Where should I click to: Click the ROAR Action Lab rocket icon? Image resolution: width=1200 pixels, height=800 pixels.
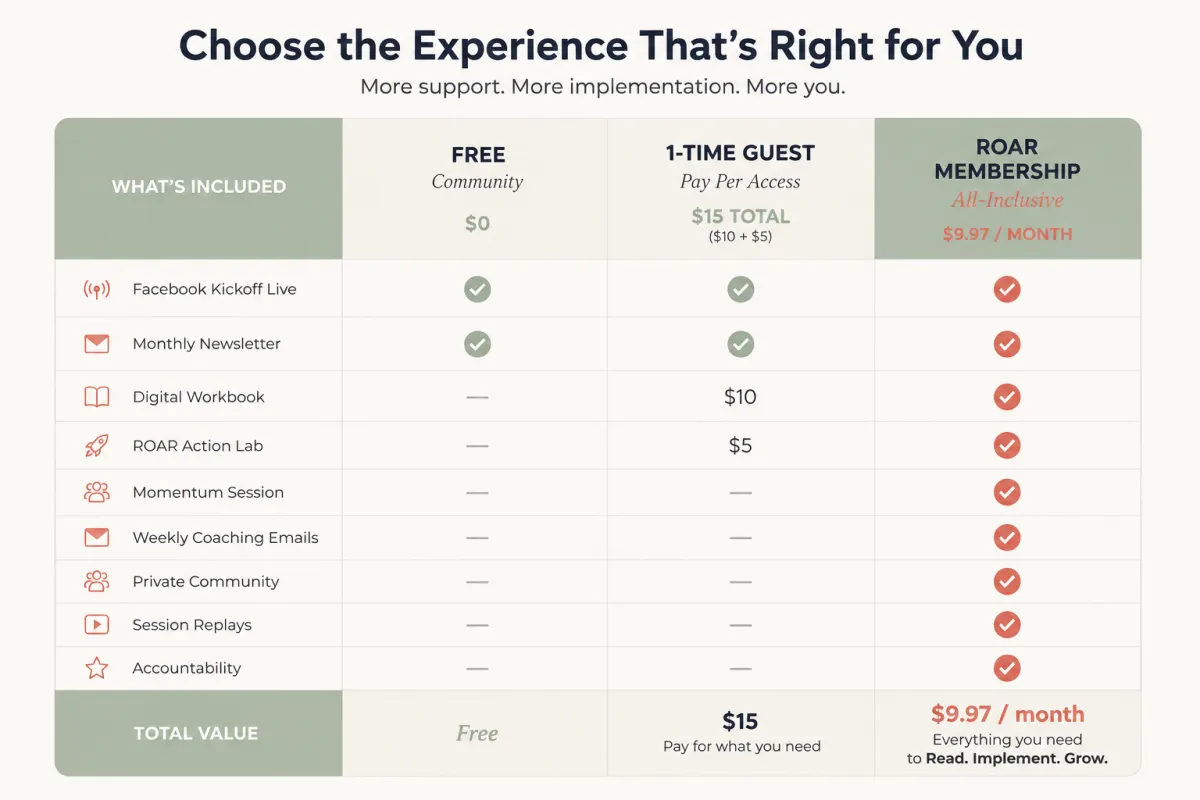tap(97, 446)
